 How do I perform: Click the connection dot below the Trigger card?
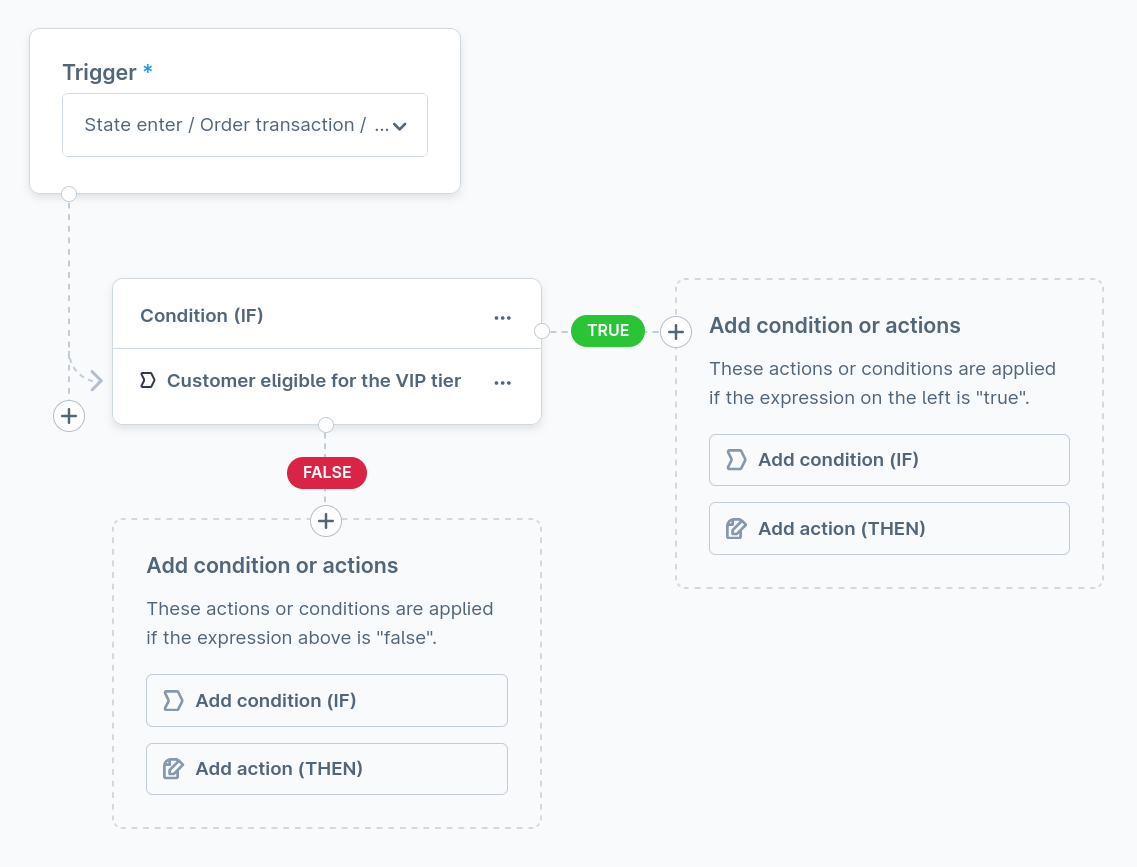[x=69, y=194]
